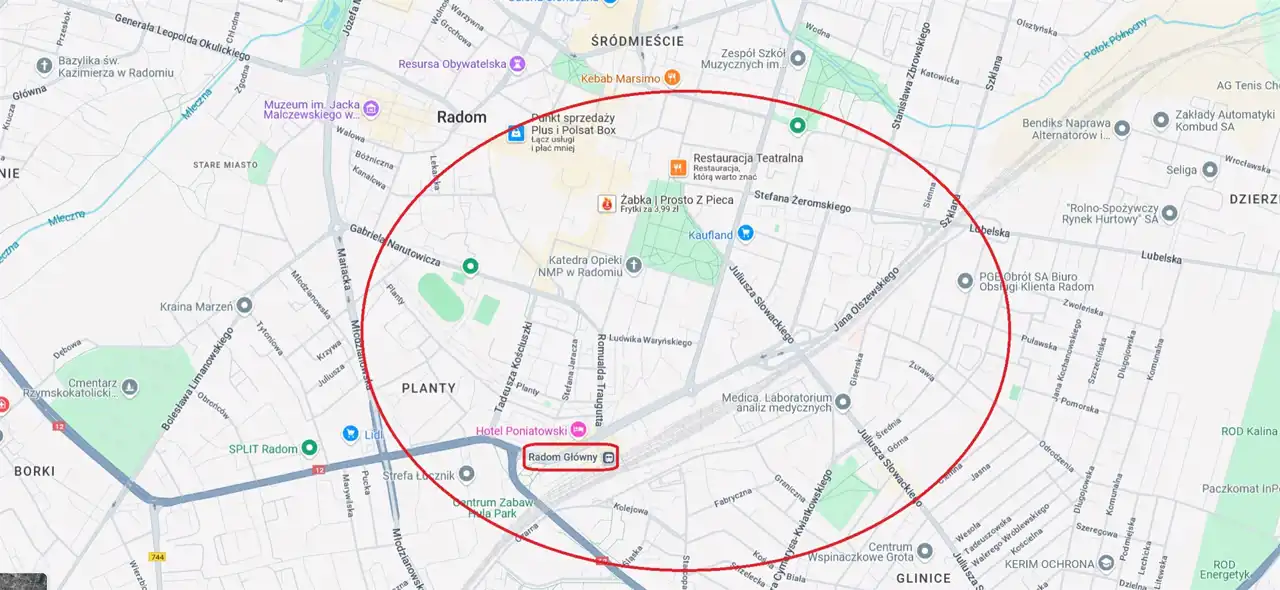This screenshot has width=1280, height=590.
Task: Select the Restauracja Teatralna fork-and-knife icon
Action: click(x=678, y=168)
